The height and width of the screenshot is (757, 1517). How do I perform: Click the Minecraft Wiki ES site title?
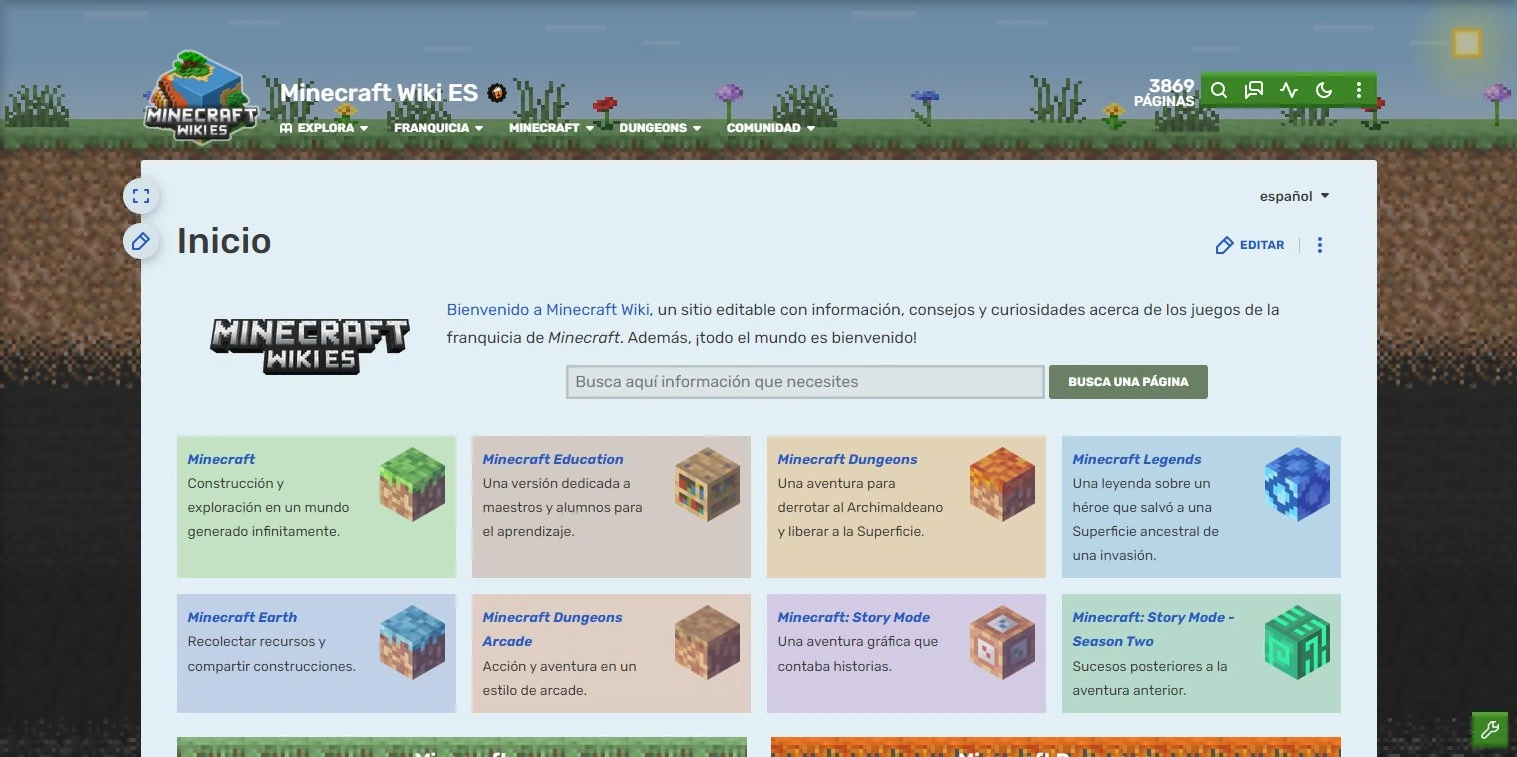click(379, 93)
